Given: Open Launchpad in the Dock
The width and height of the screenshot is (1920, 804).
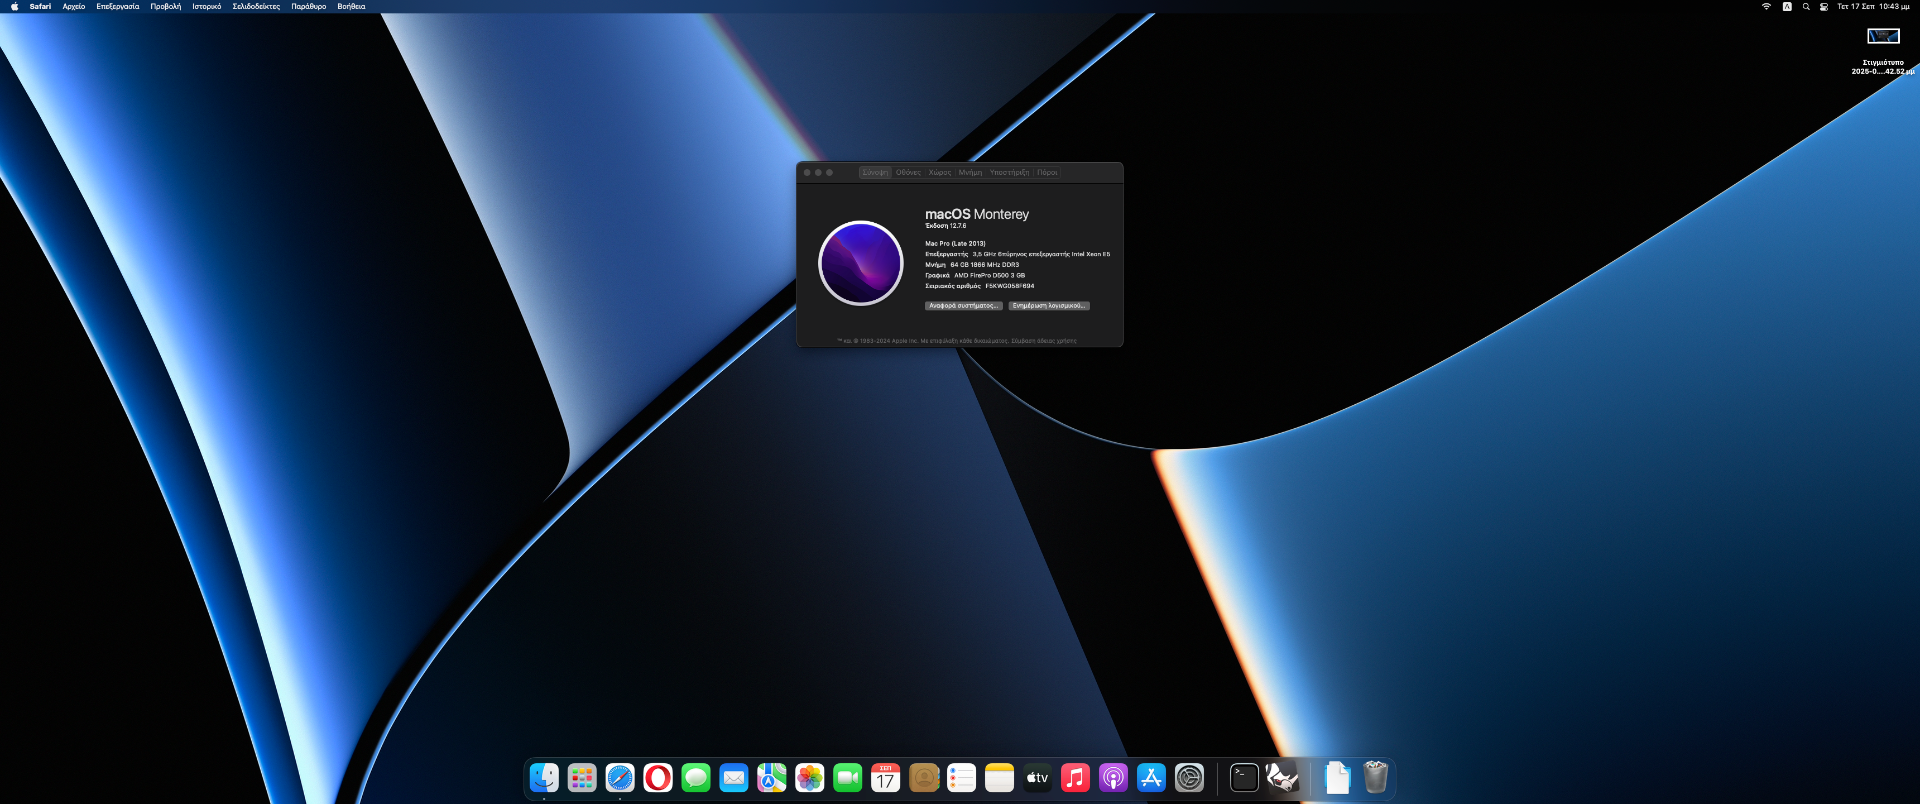Looking at the screenshot, I should [582, 778].
